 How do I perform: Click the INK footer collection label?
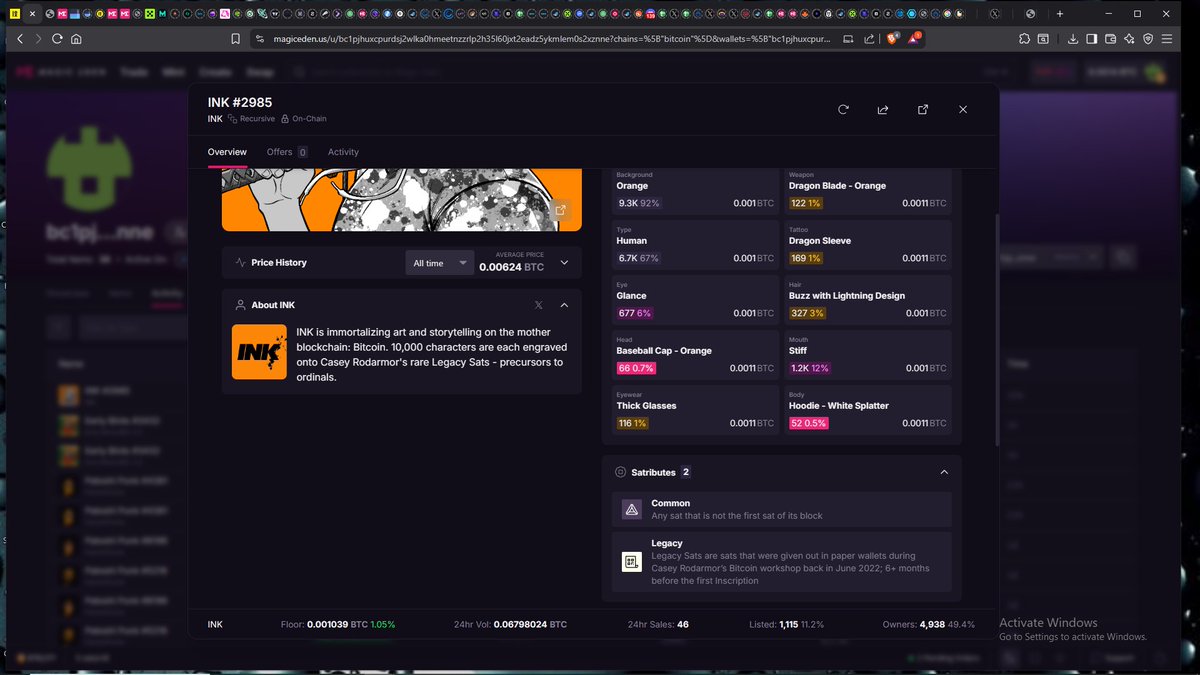coord(215,624)
